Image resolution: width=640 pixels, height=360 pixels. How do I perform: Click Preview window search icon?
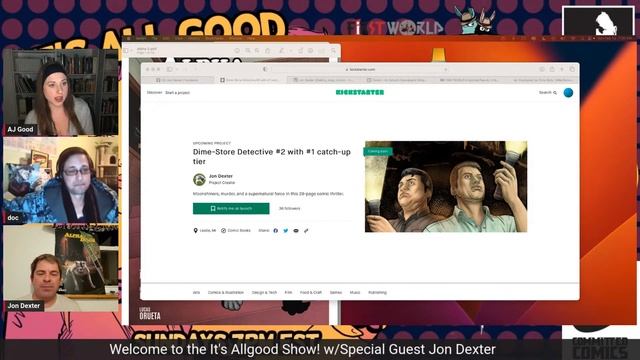pos(333,51)
